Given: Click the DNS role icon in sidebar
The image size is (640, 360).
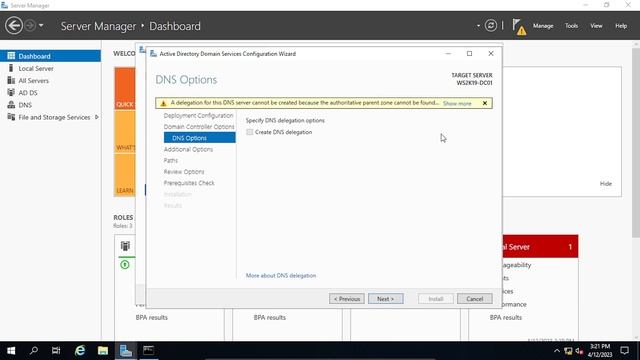Looking at the screenshot, I should click(11, 105).
